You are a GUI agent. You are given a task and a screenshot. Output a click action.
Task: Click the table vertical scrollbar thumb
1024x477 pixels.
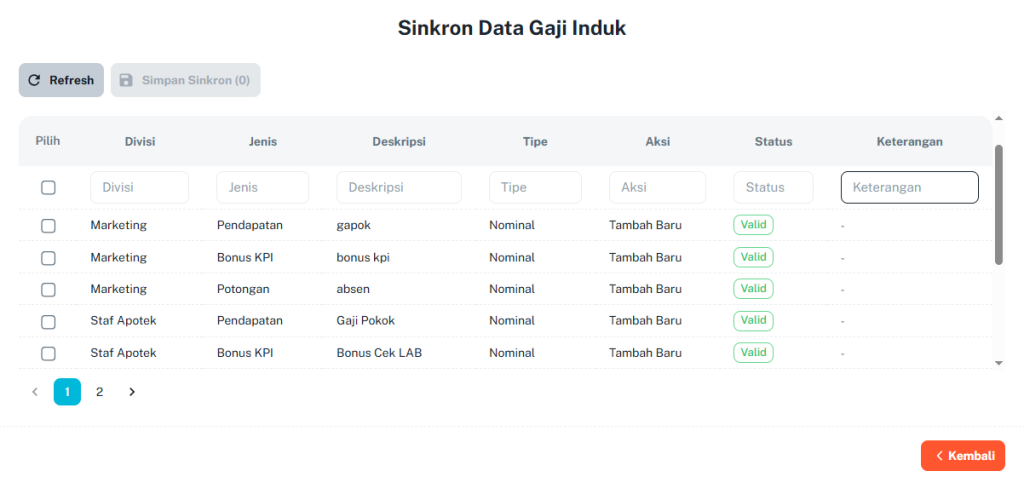pos(998,205)
